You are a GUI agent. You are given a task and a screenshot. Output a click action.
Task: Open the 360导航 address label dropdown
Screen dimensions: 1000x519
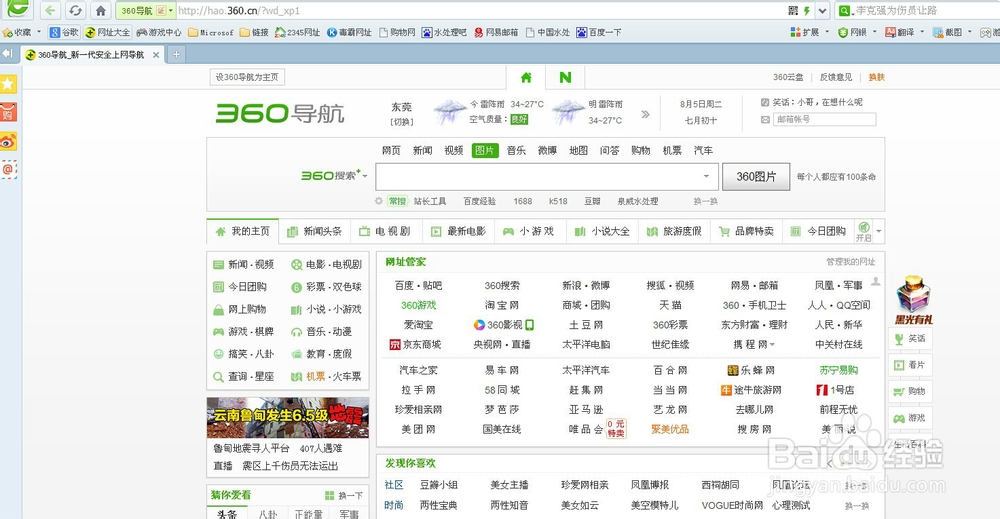point(170,10)
